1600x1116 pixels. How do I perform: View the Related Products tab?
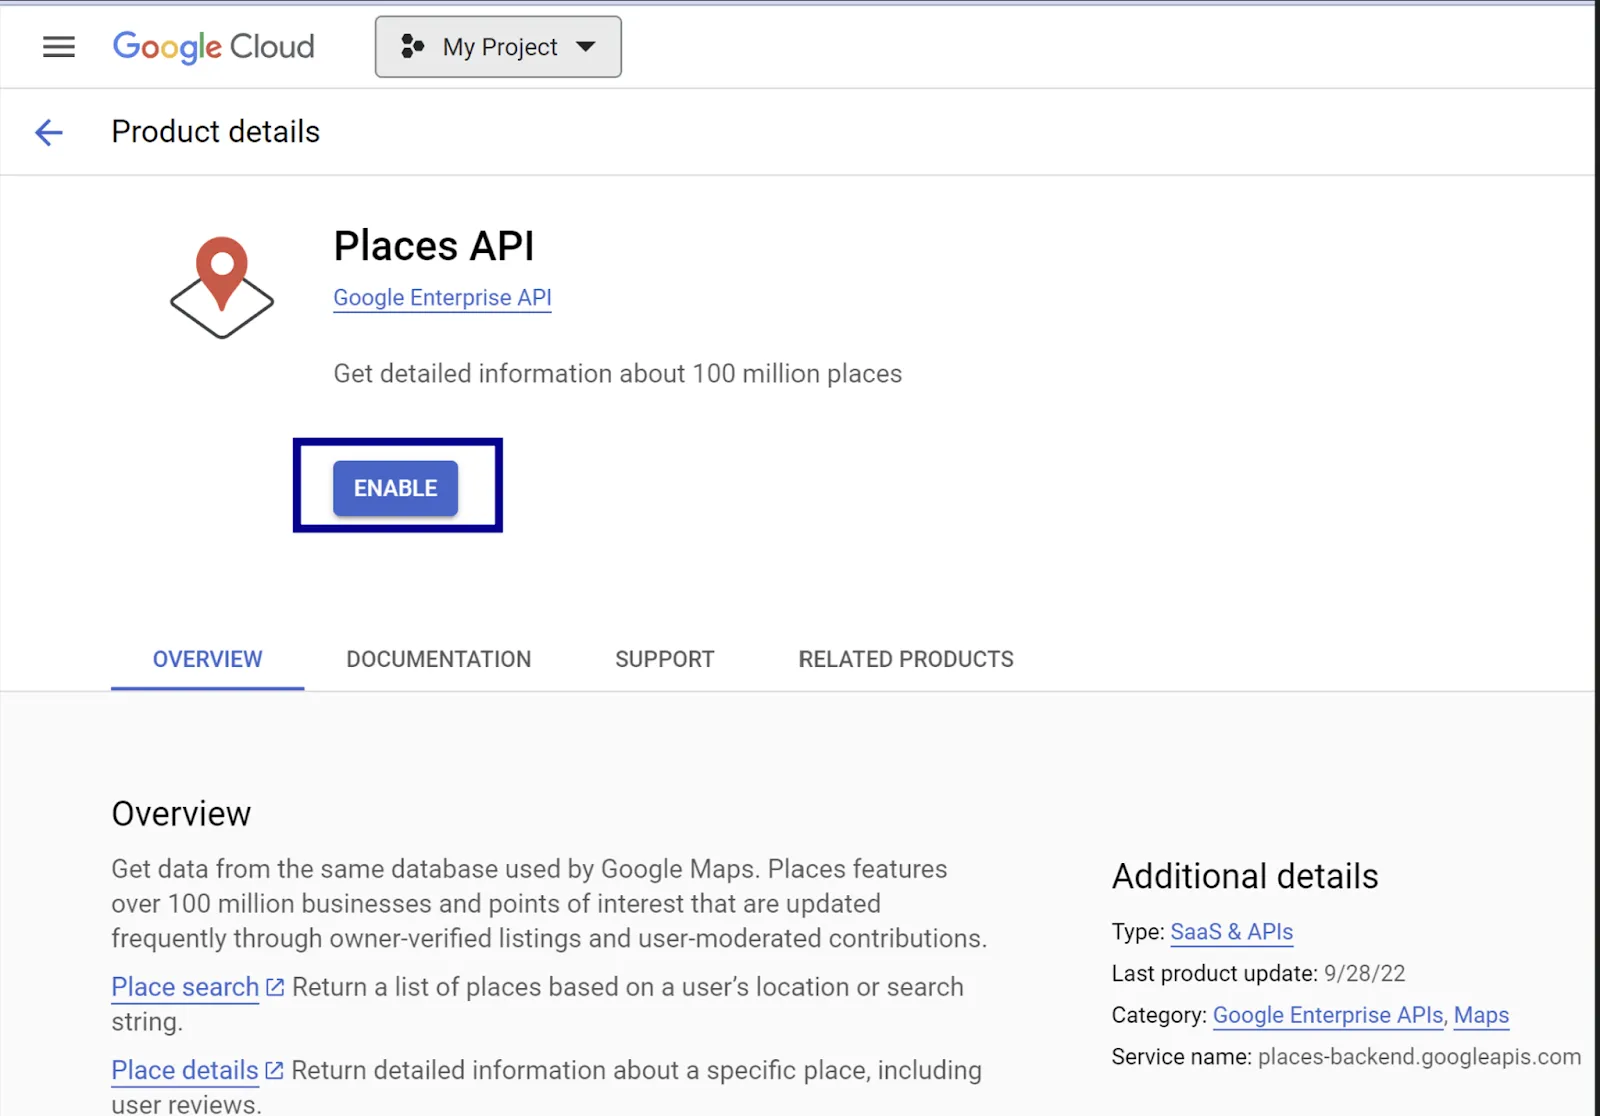pos(906,659)
